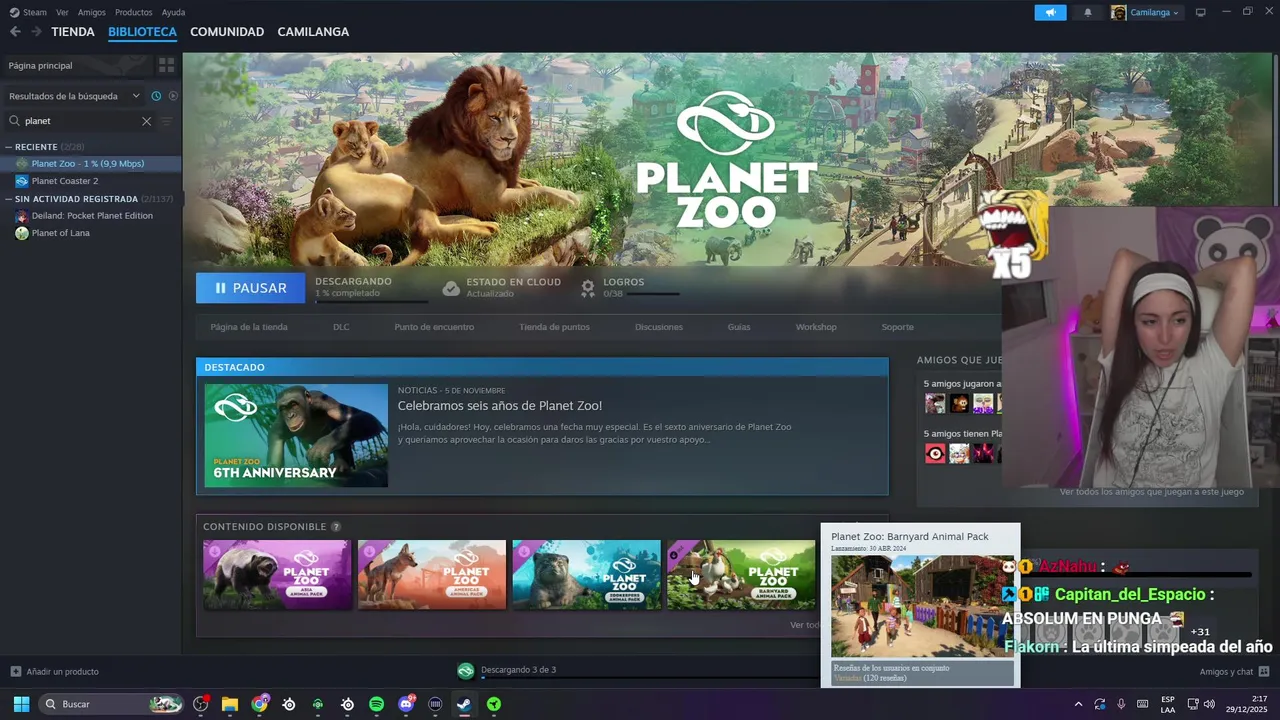Open the Productos menu
Screen dimensions: 1280x720
[x=134, y=12]
